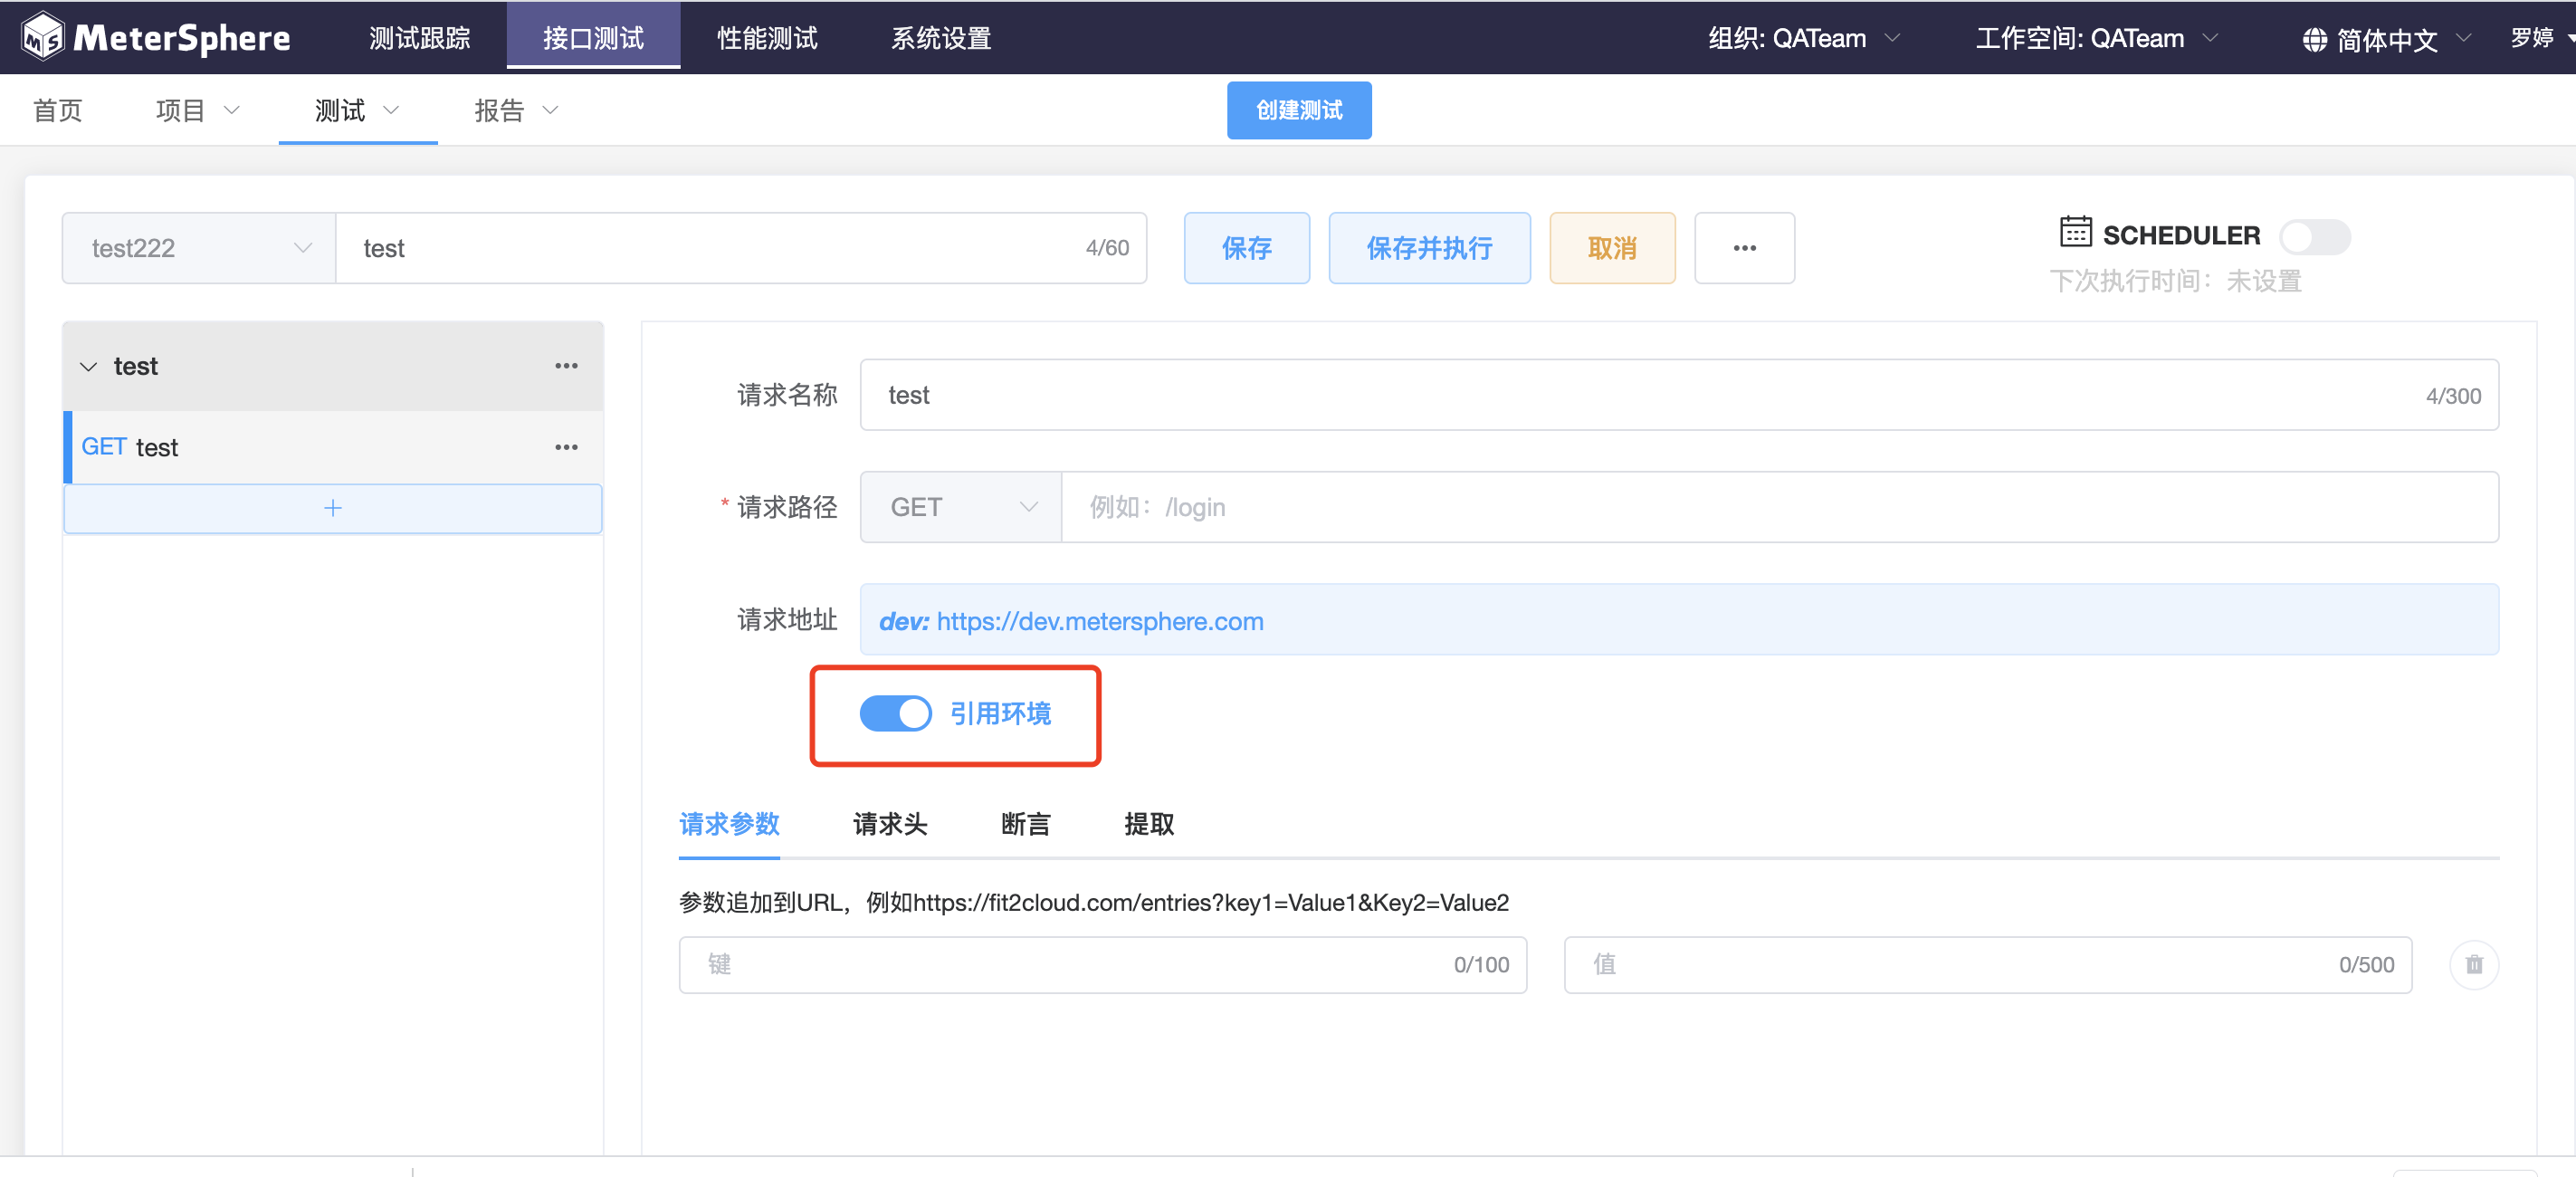The height and width of the screenshot is (1177, 2576).
Task: Click the MeterSphere logo icon
Action: (43, 37)
